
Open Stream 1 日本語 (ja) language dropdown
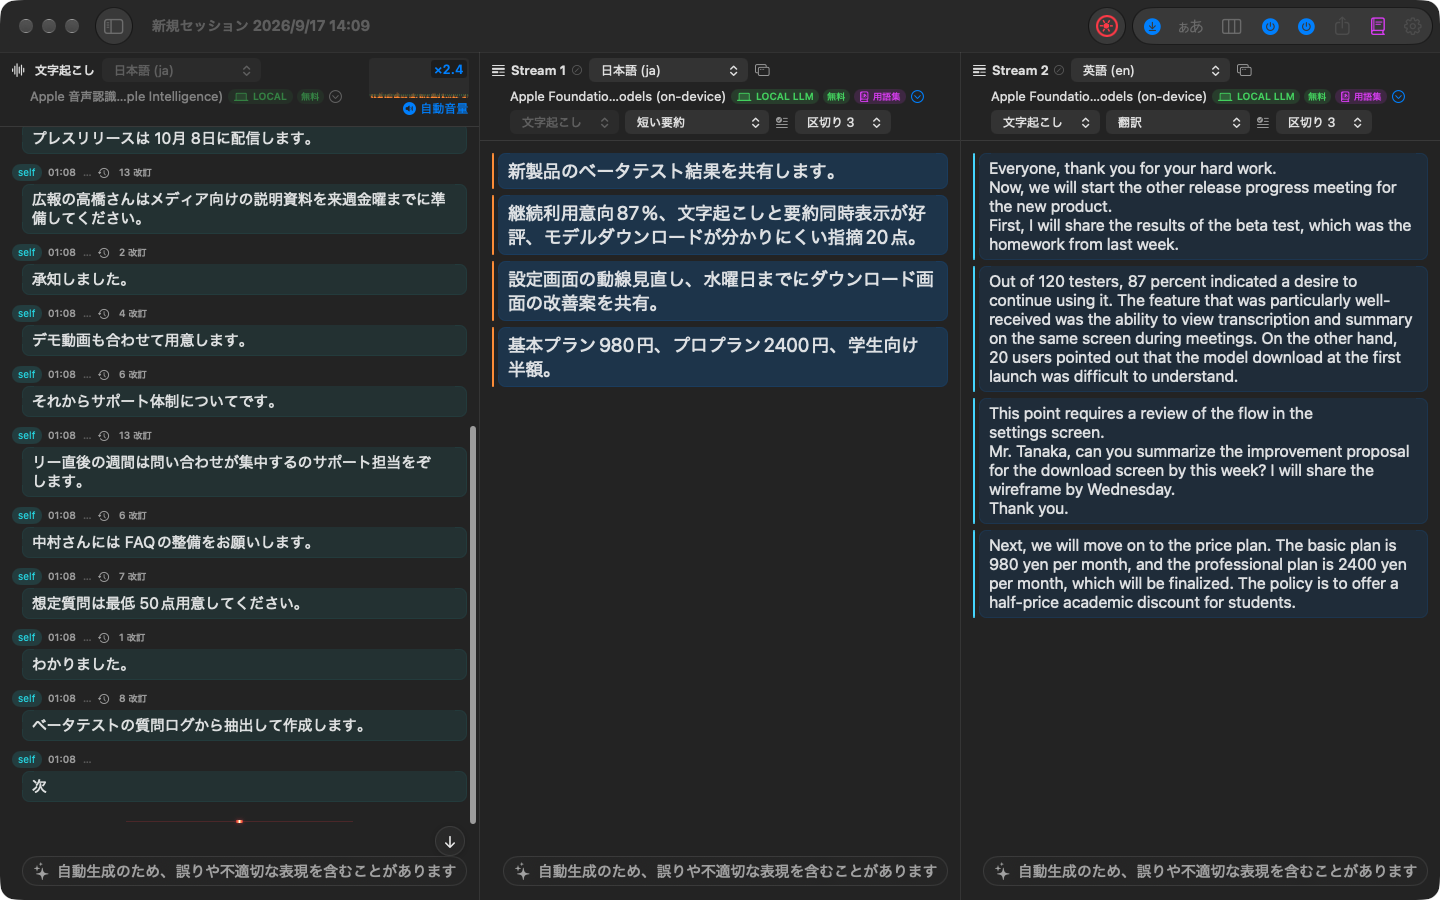(x=669, y=70)
